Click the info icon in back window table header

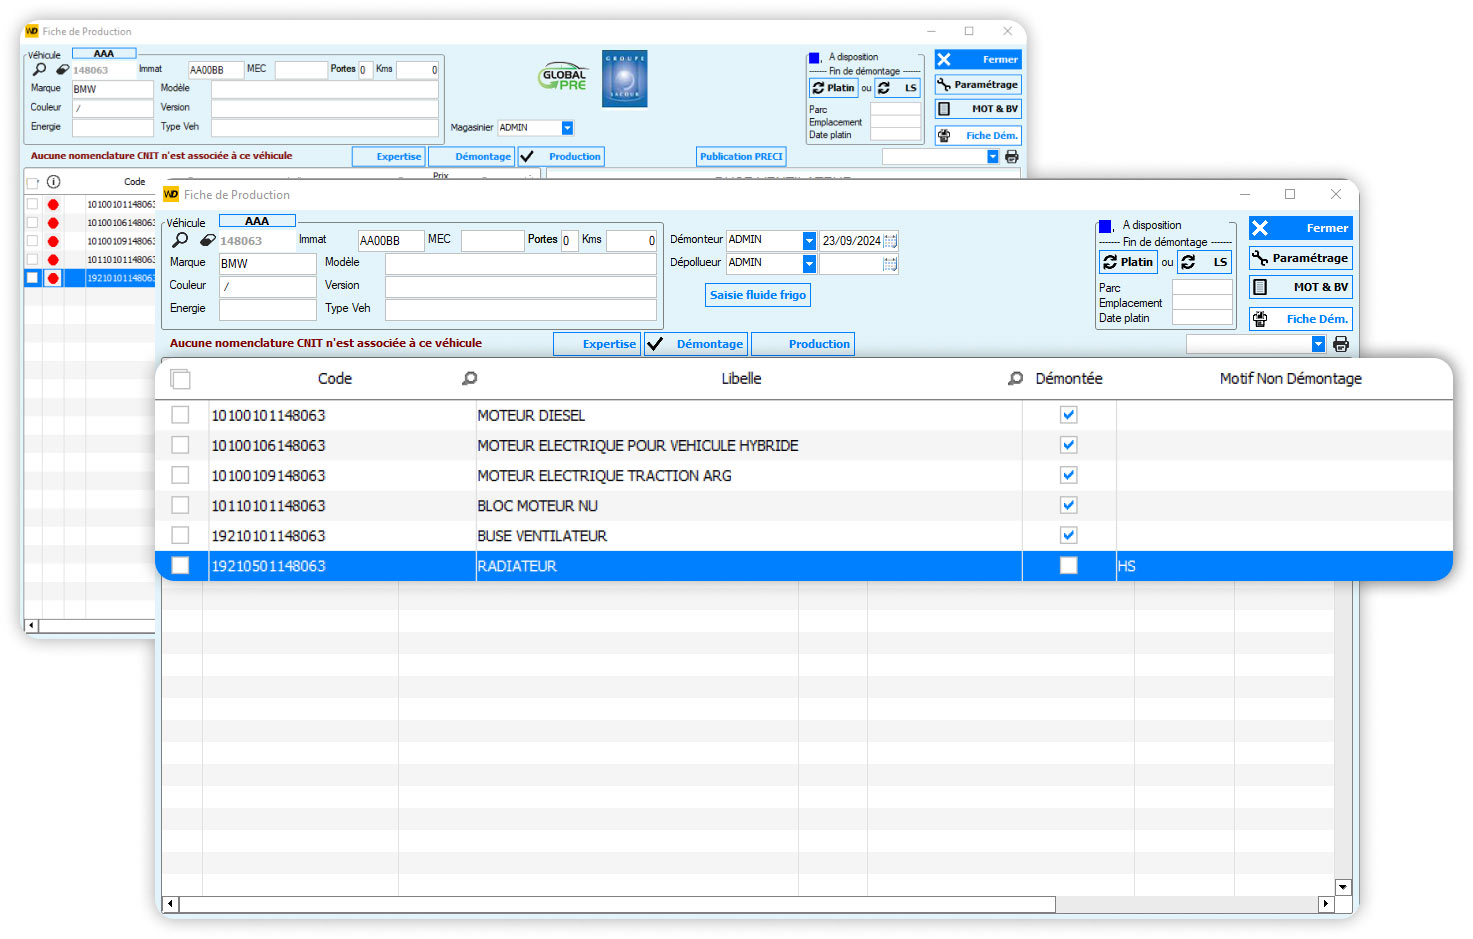[53, 182]
